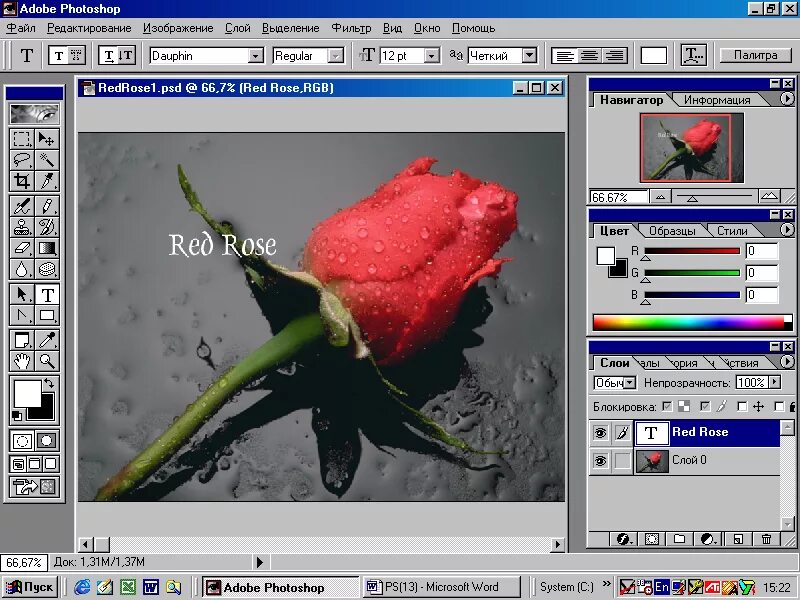Click the Adobe Online eye image
Viewport: 800px width, 600px height.
(35, 113)
